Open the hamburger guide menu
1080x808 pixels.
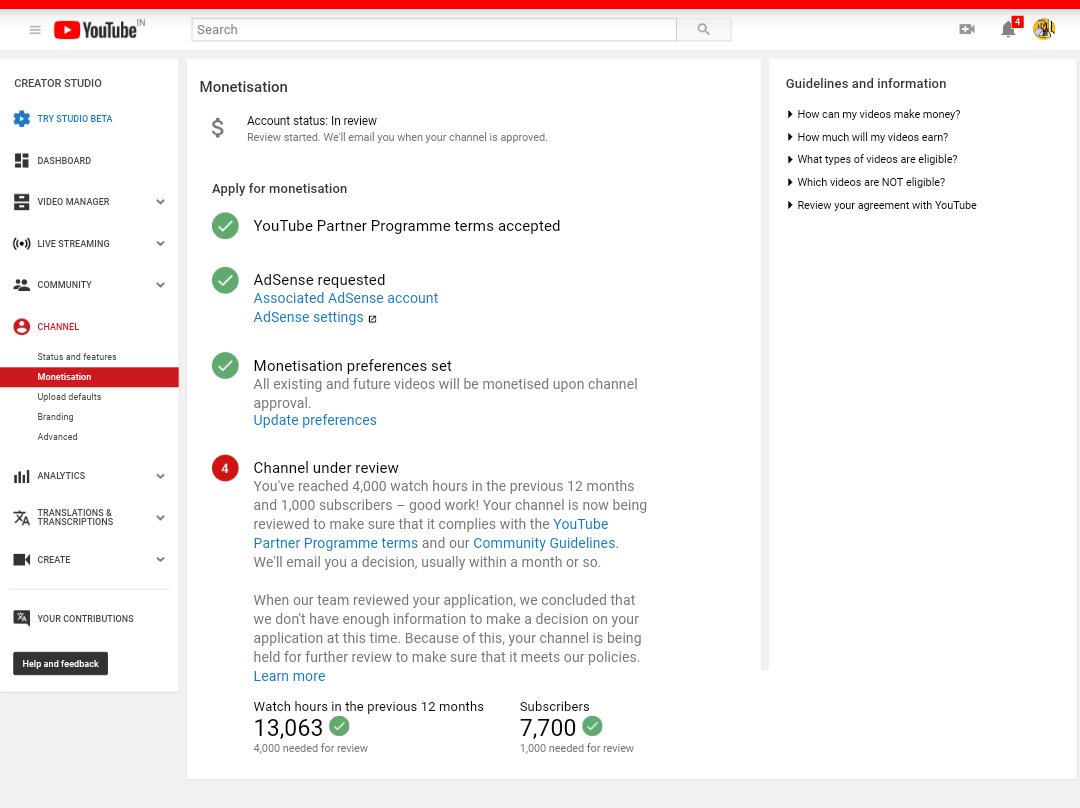pyautogui.click(x=34, y=30)
